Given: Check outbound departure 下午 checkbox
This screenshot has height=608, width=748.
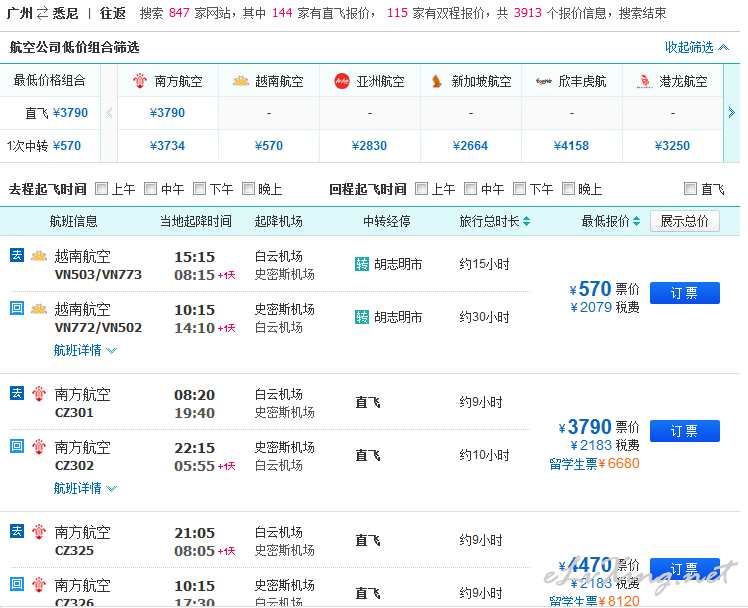Looking at the screenshot, I should pyautogui.click(x=199, y=189).
